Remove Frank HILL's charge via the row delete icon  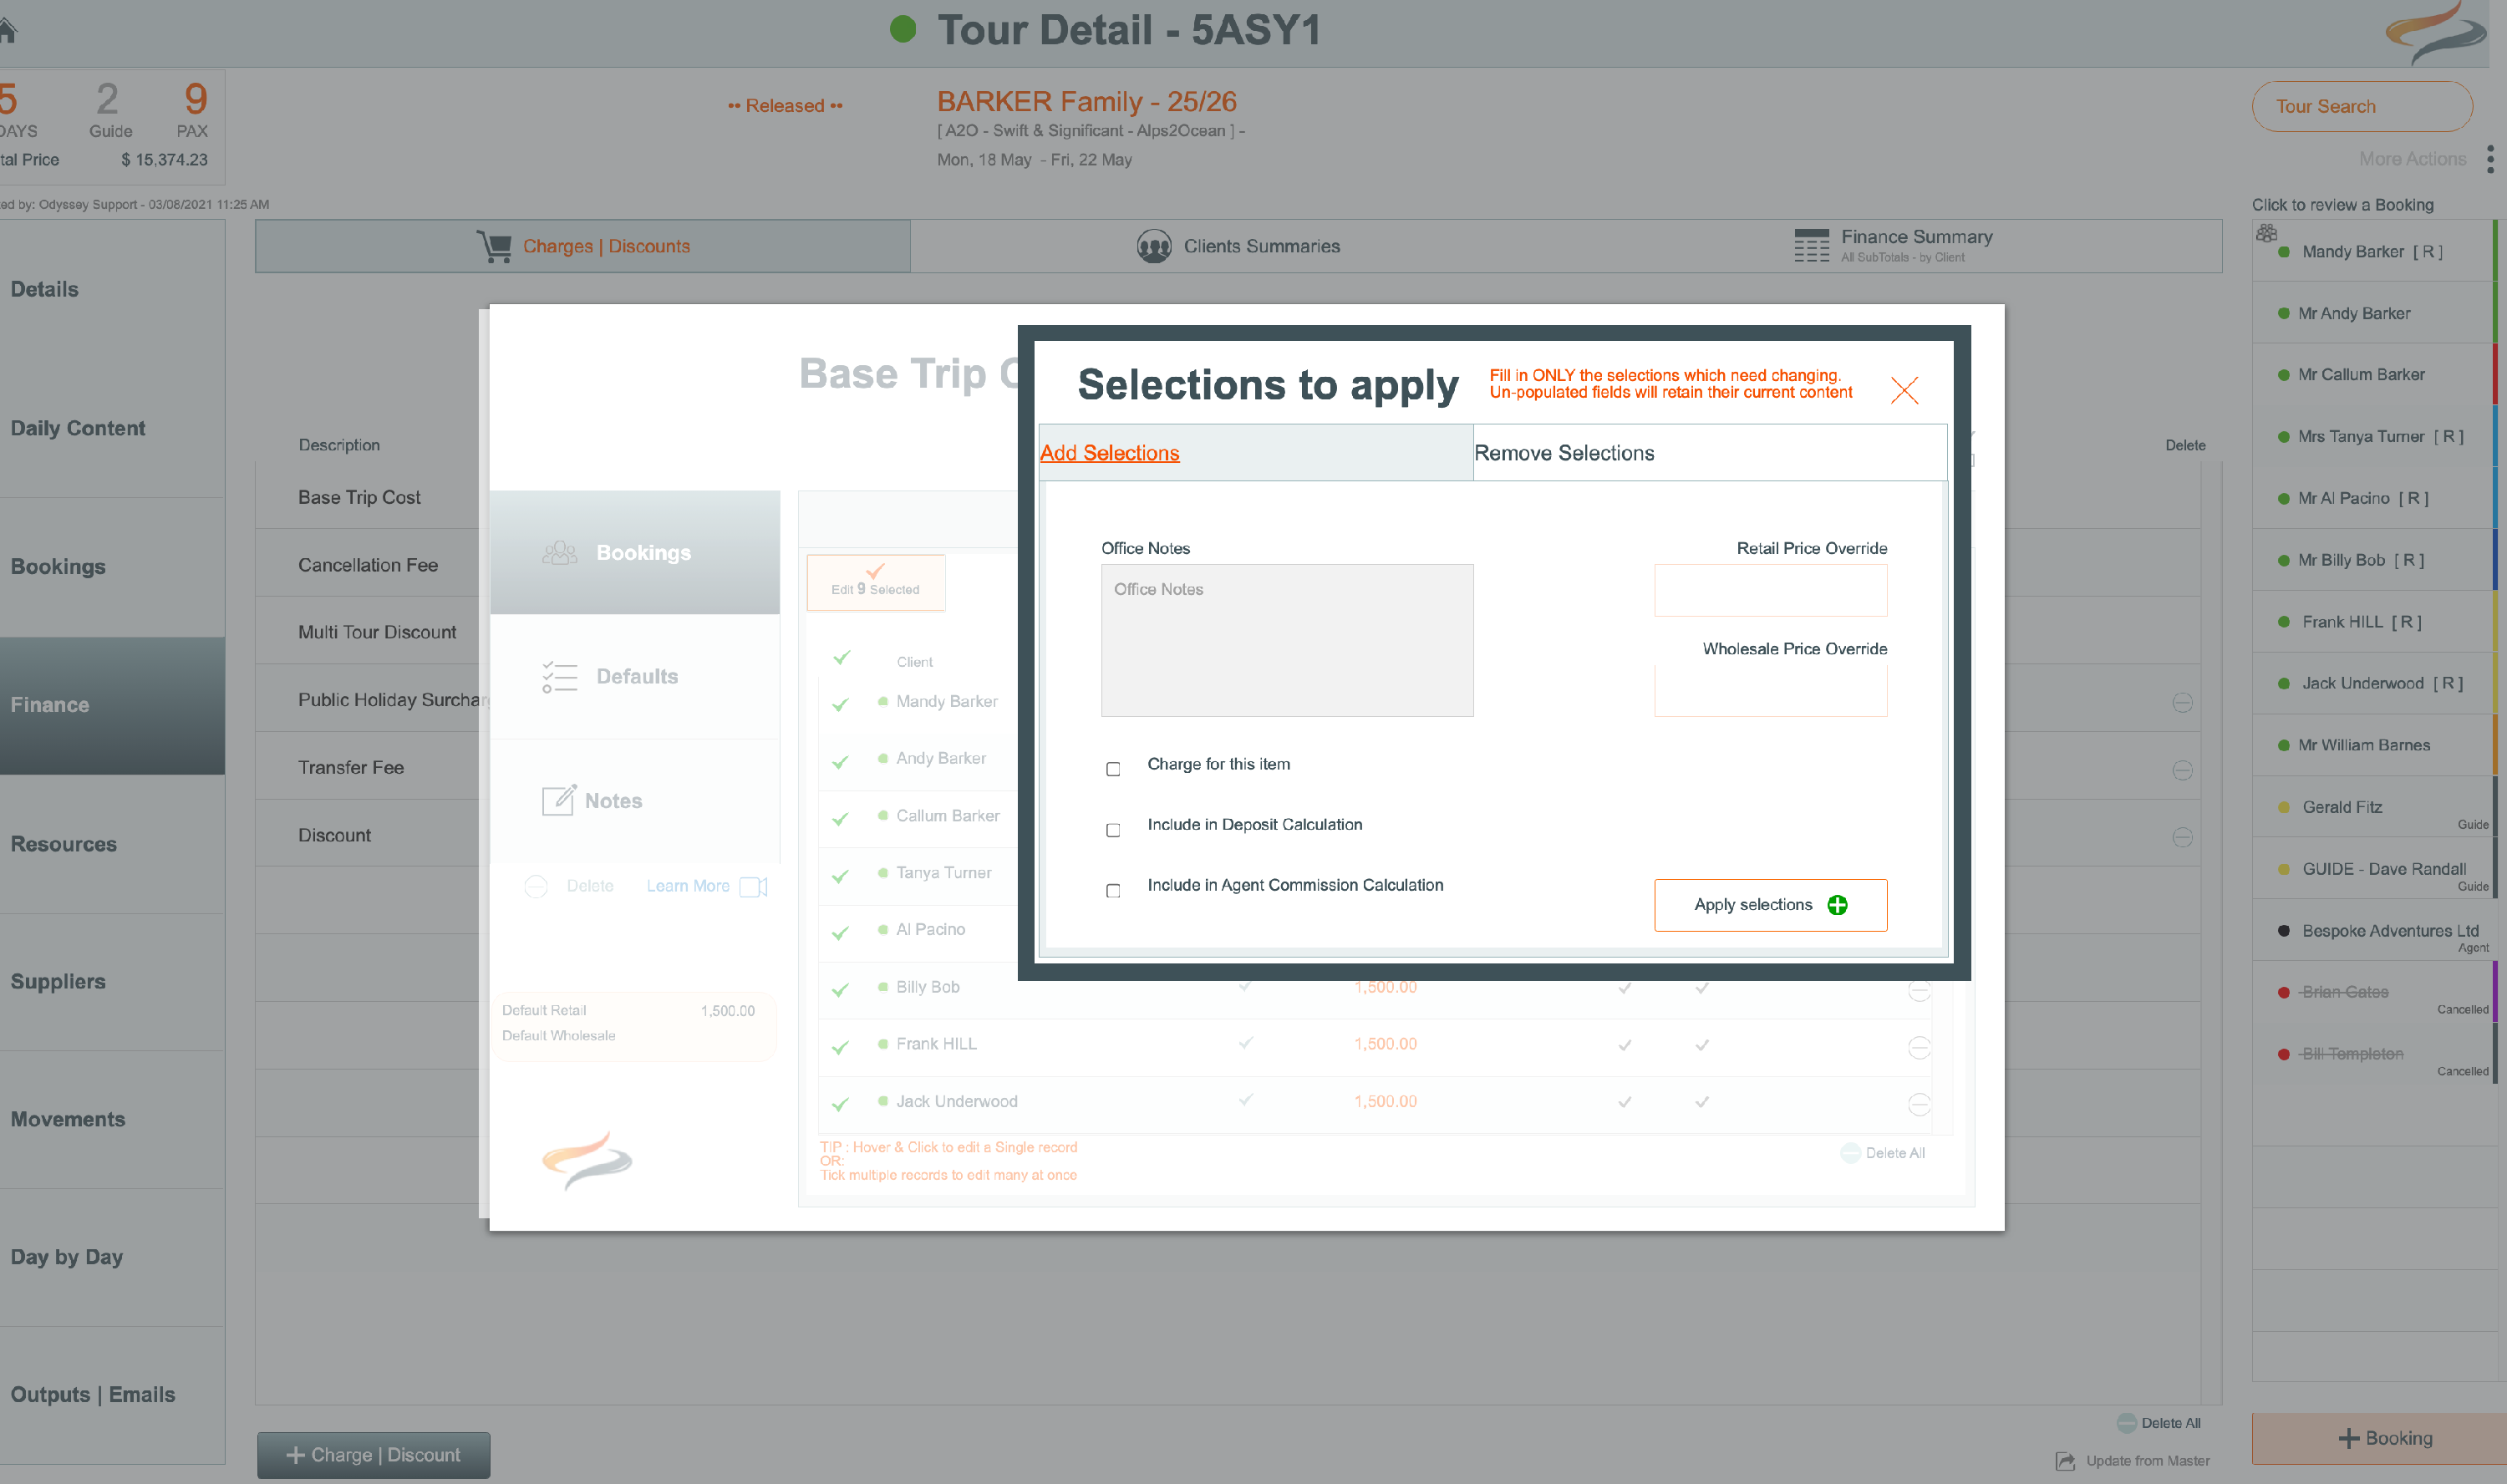(x=1918, y=1047)
